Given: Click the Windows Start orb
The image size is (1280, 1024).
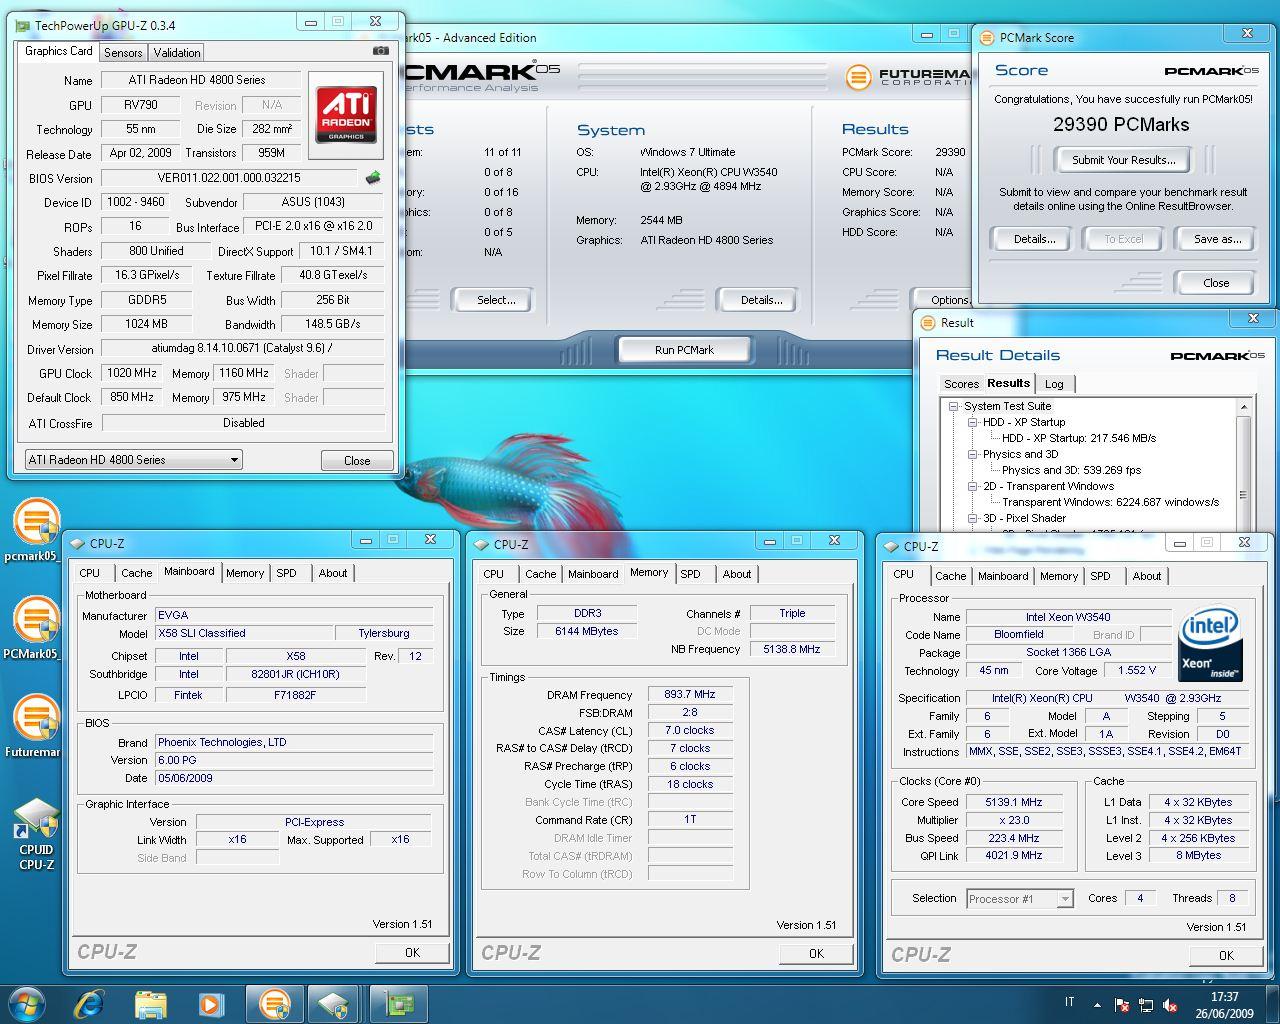Looking at the screenshot, I should pyautogui.click(x=27, y=1003).
